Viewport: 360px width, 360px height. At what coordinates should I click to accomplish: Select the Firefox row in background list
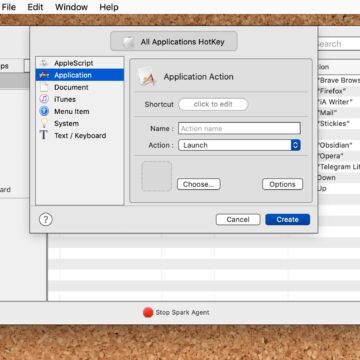click(x=338, y=91)
